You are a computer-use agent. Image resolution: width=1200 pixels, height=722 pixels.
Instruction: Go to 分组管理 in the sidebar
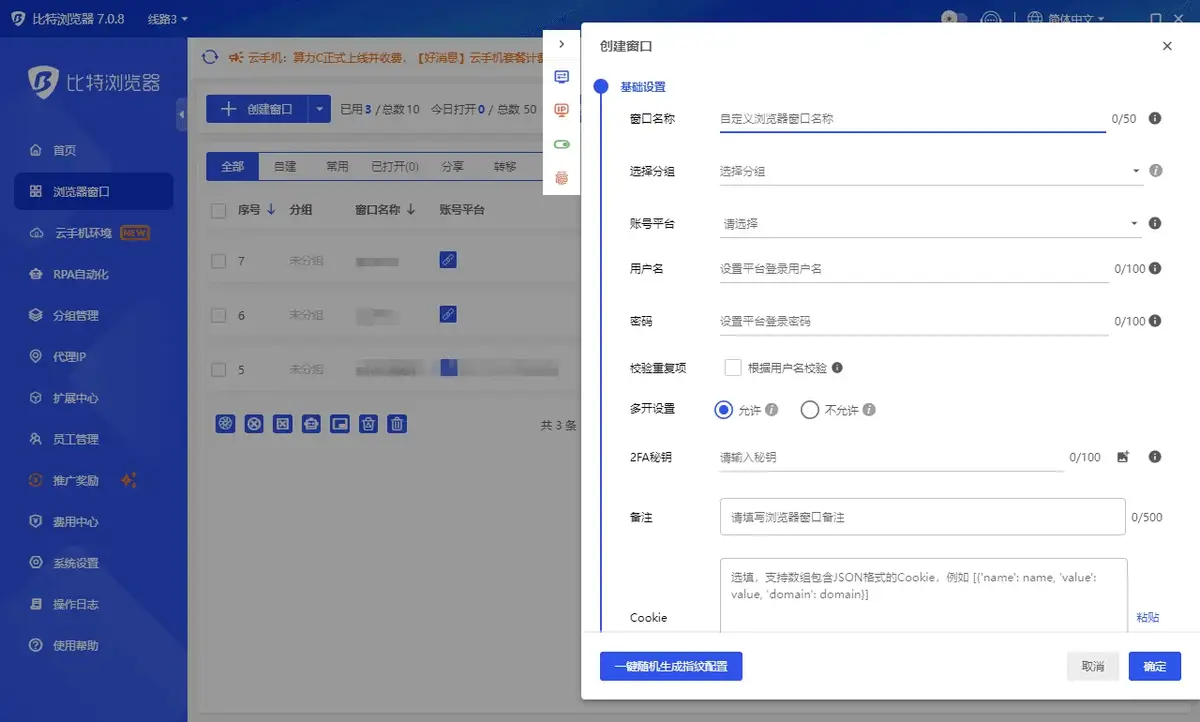pos(63,315)
